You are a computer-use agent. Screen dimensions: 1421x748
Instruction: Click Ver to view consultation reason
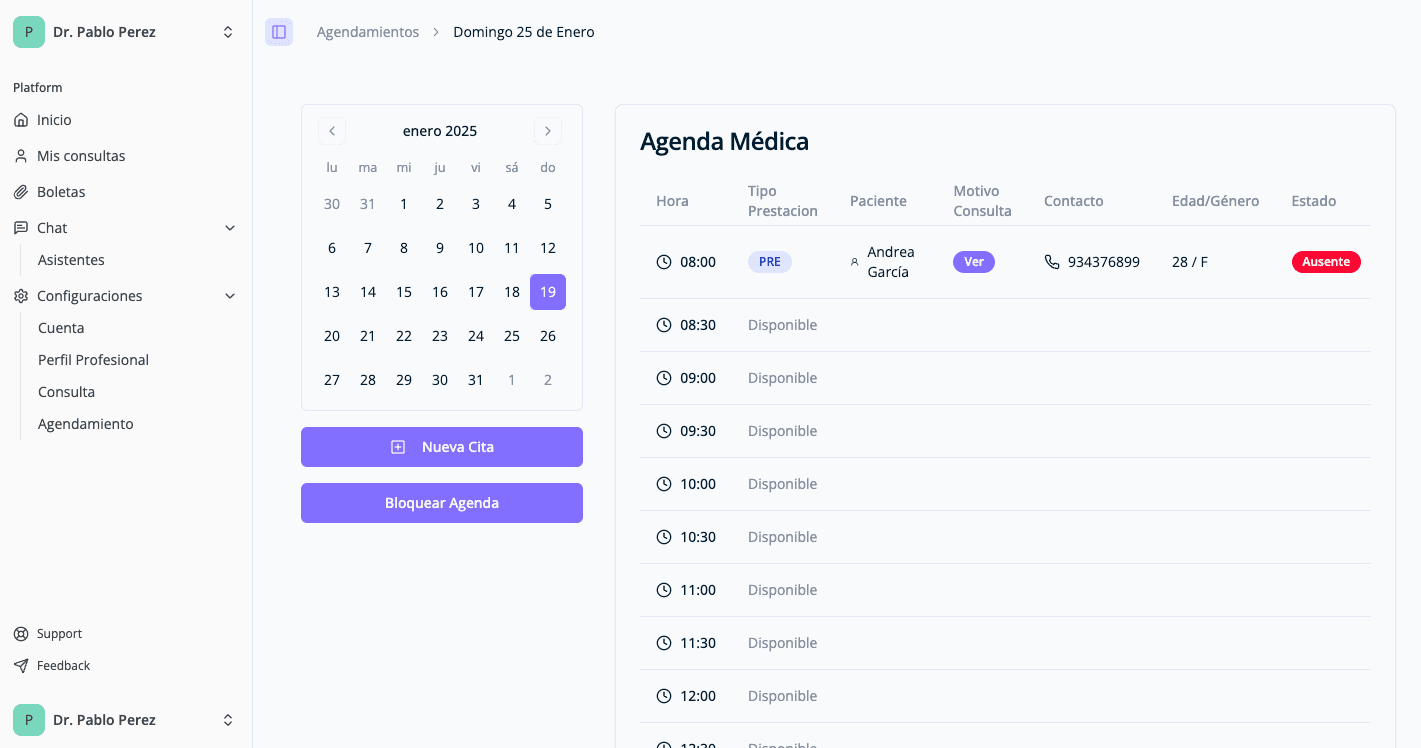(x=974, y=262)
